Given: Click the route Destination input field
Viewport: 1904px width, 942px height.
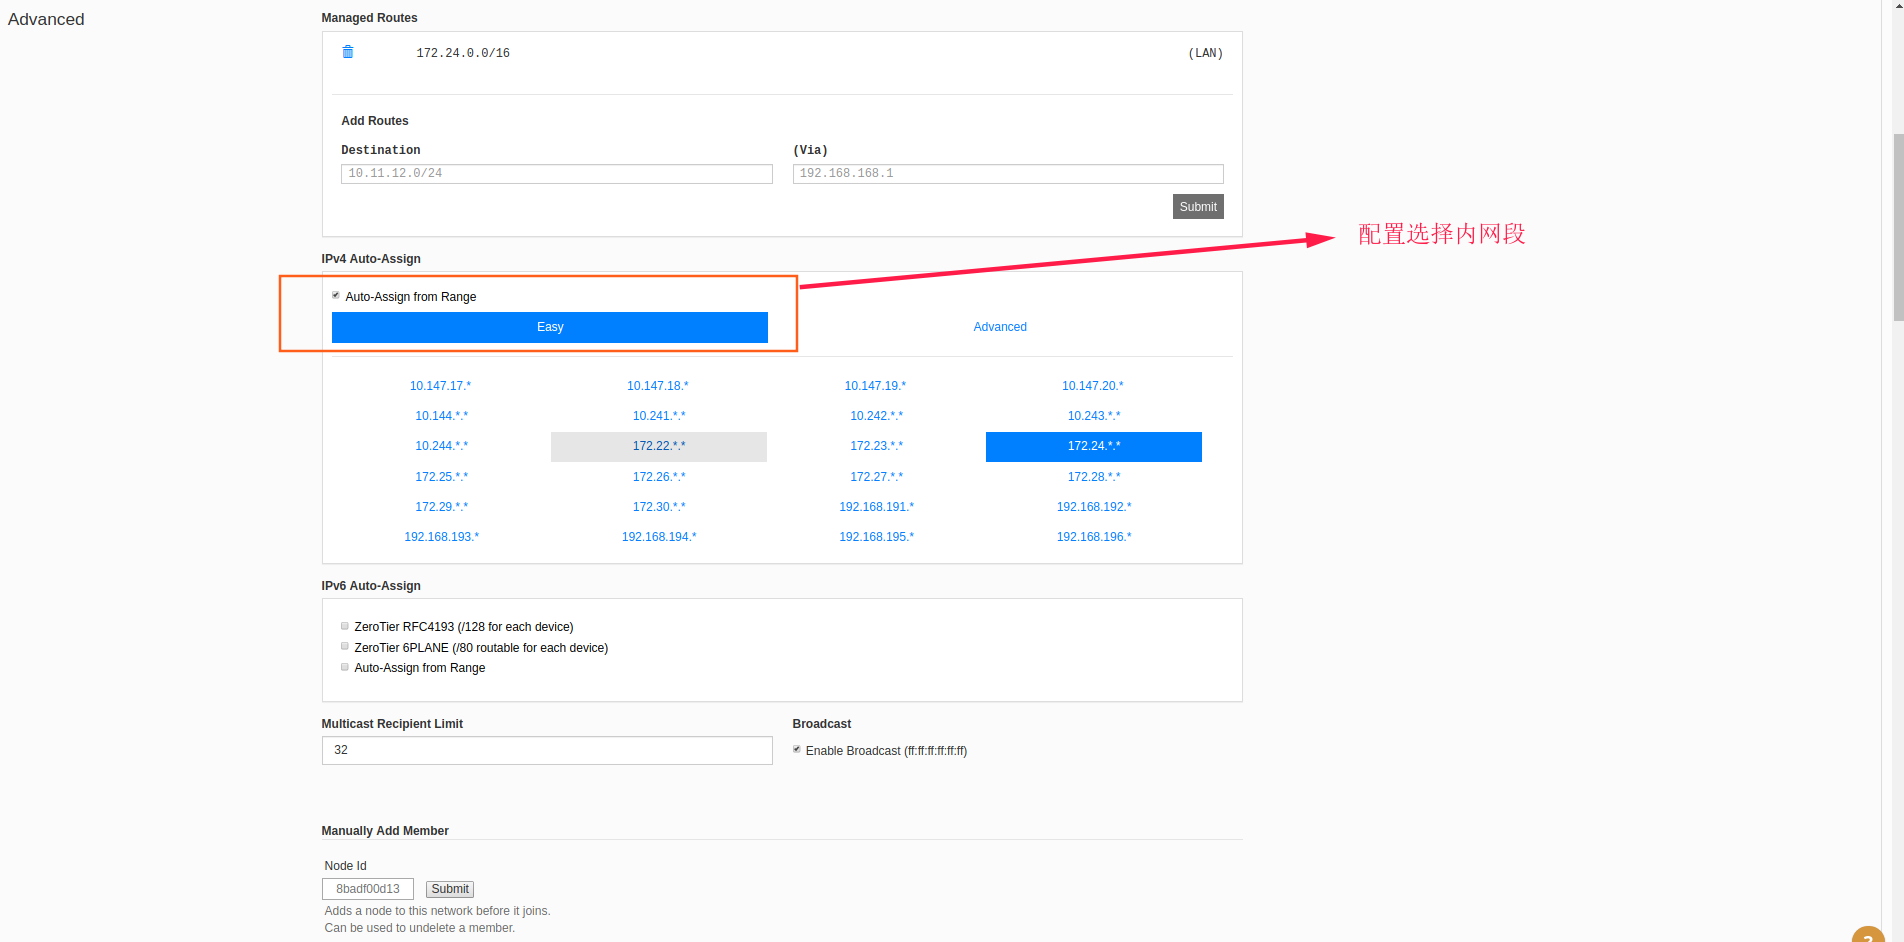Looking at the screenshot, I should click(x=556, y=174).
